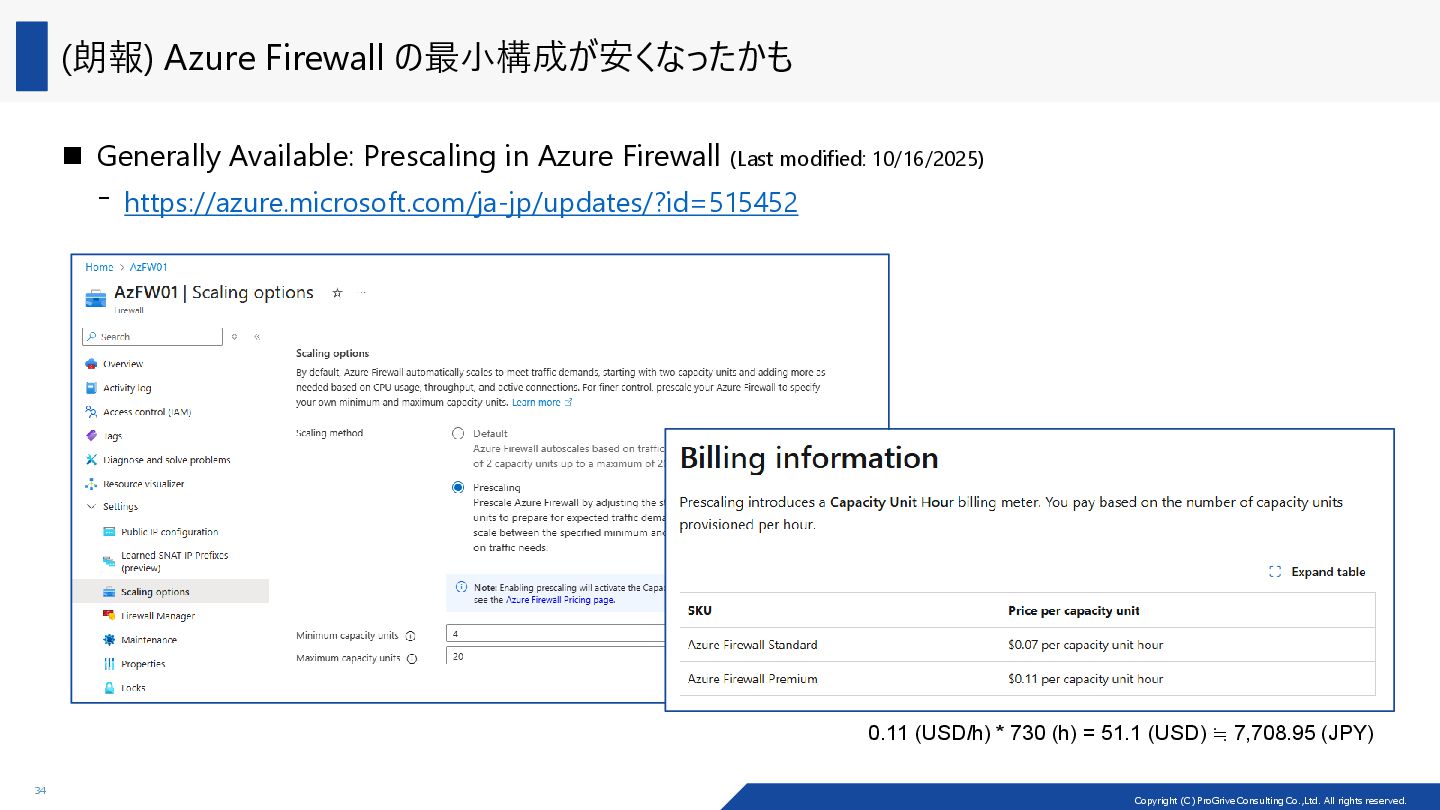Viewport: 1440px width, 810px height.
Task: Click the Properties bars icon
Action: (110, 664)
